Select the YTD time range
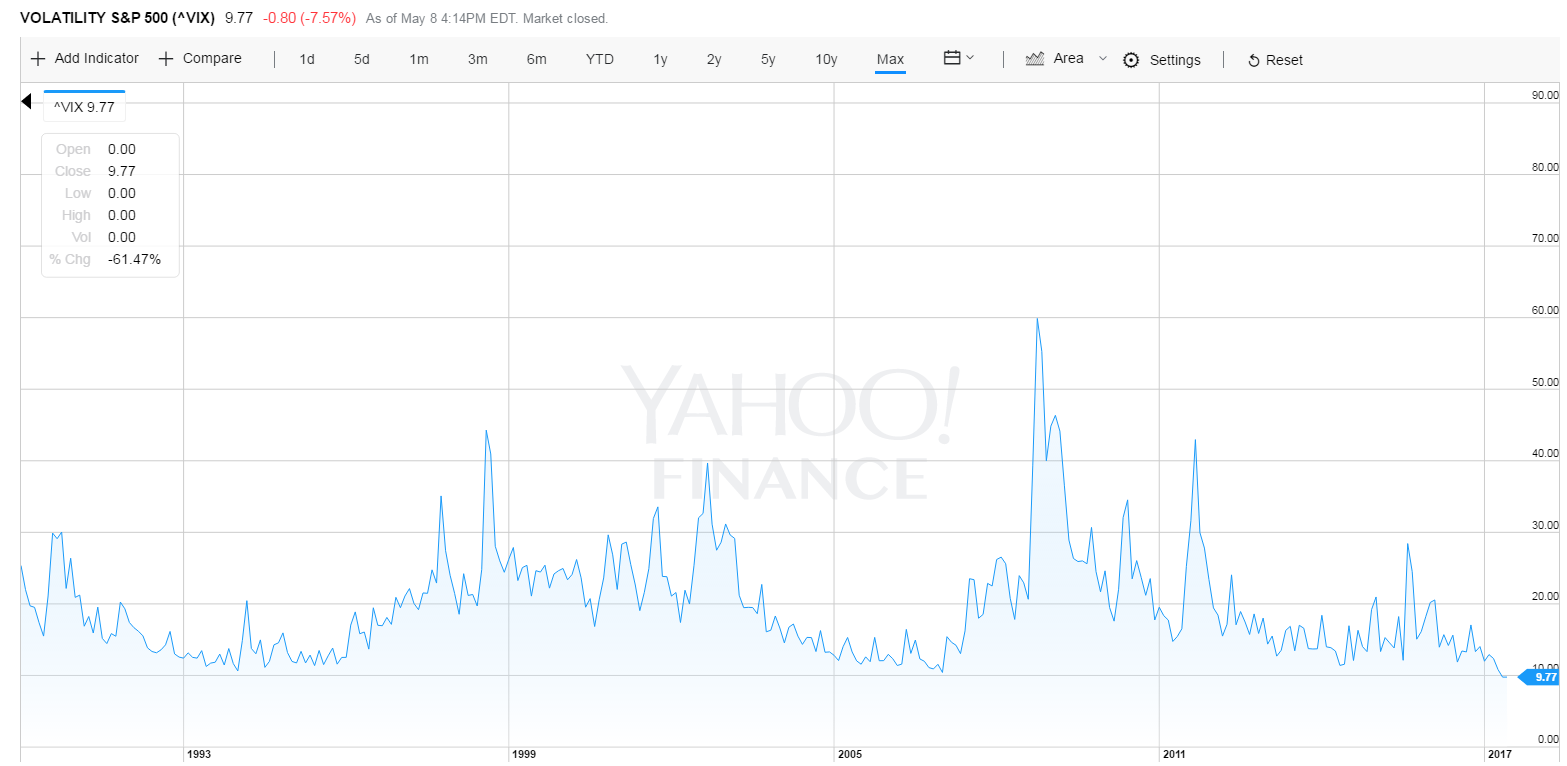This screenshot has height=766, width=1567. 600,59
